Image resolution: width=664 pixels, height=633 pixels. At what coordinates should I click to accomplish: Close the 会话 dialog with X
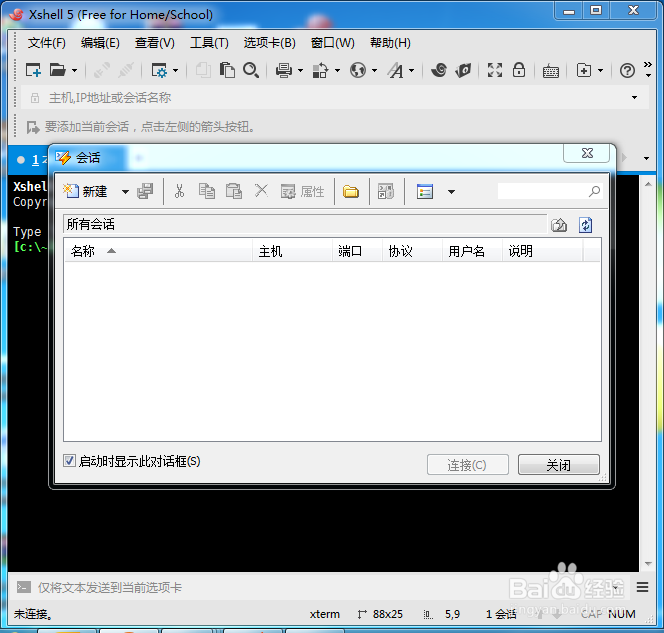(587, 153)
